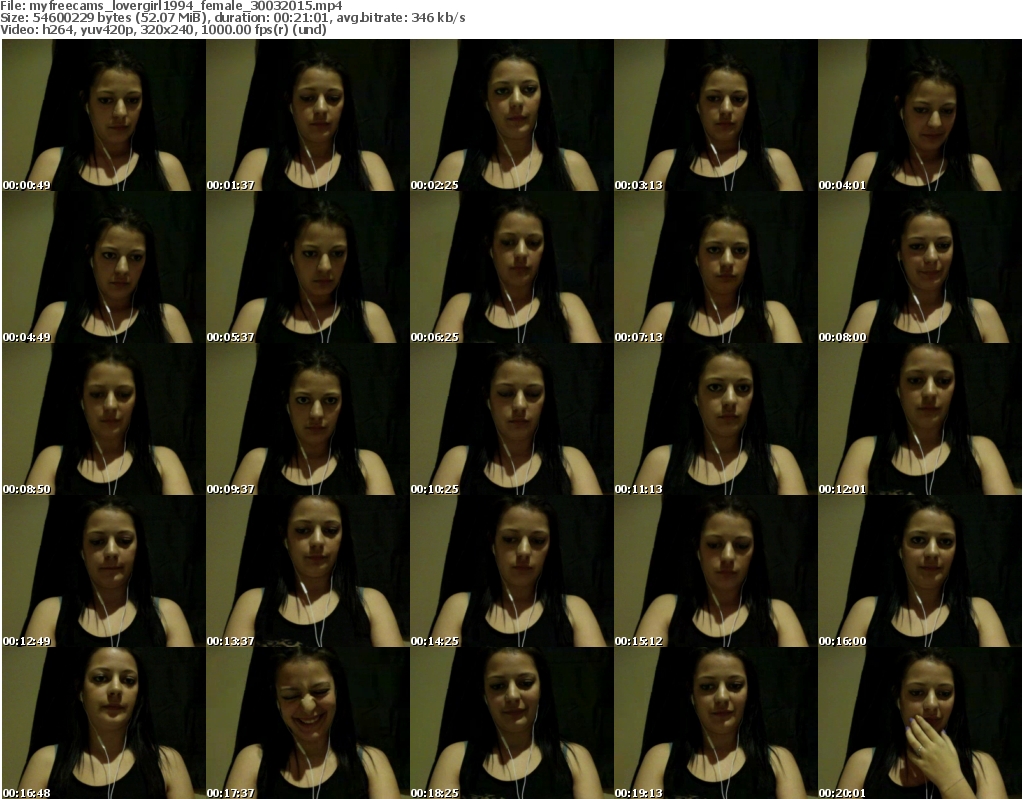
Task: Select the thumbnail stamped 00:20:01
Action: 919,723
